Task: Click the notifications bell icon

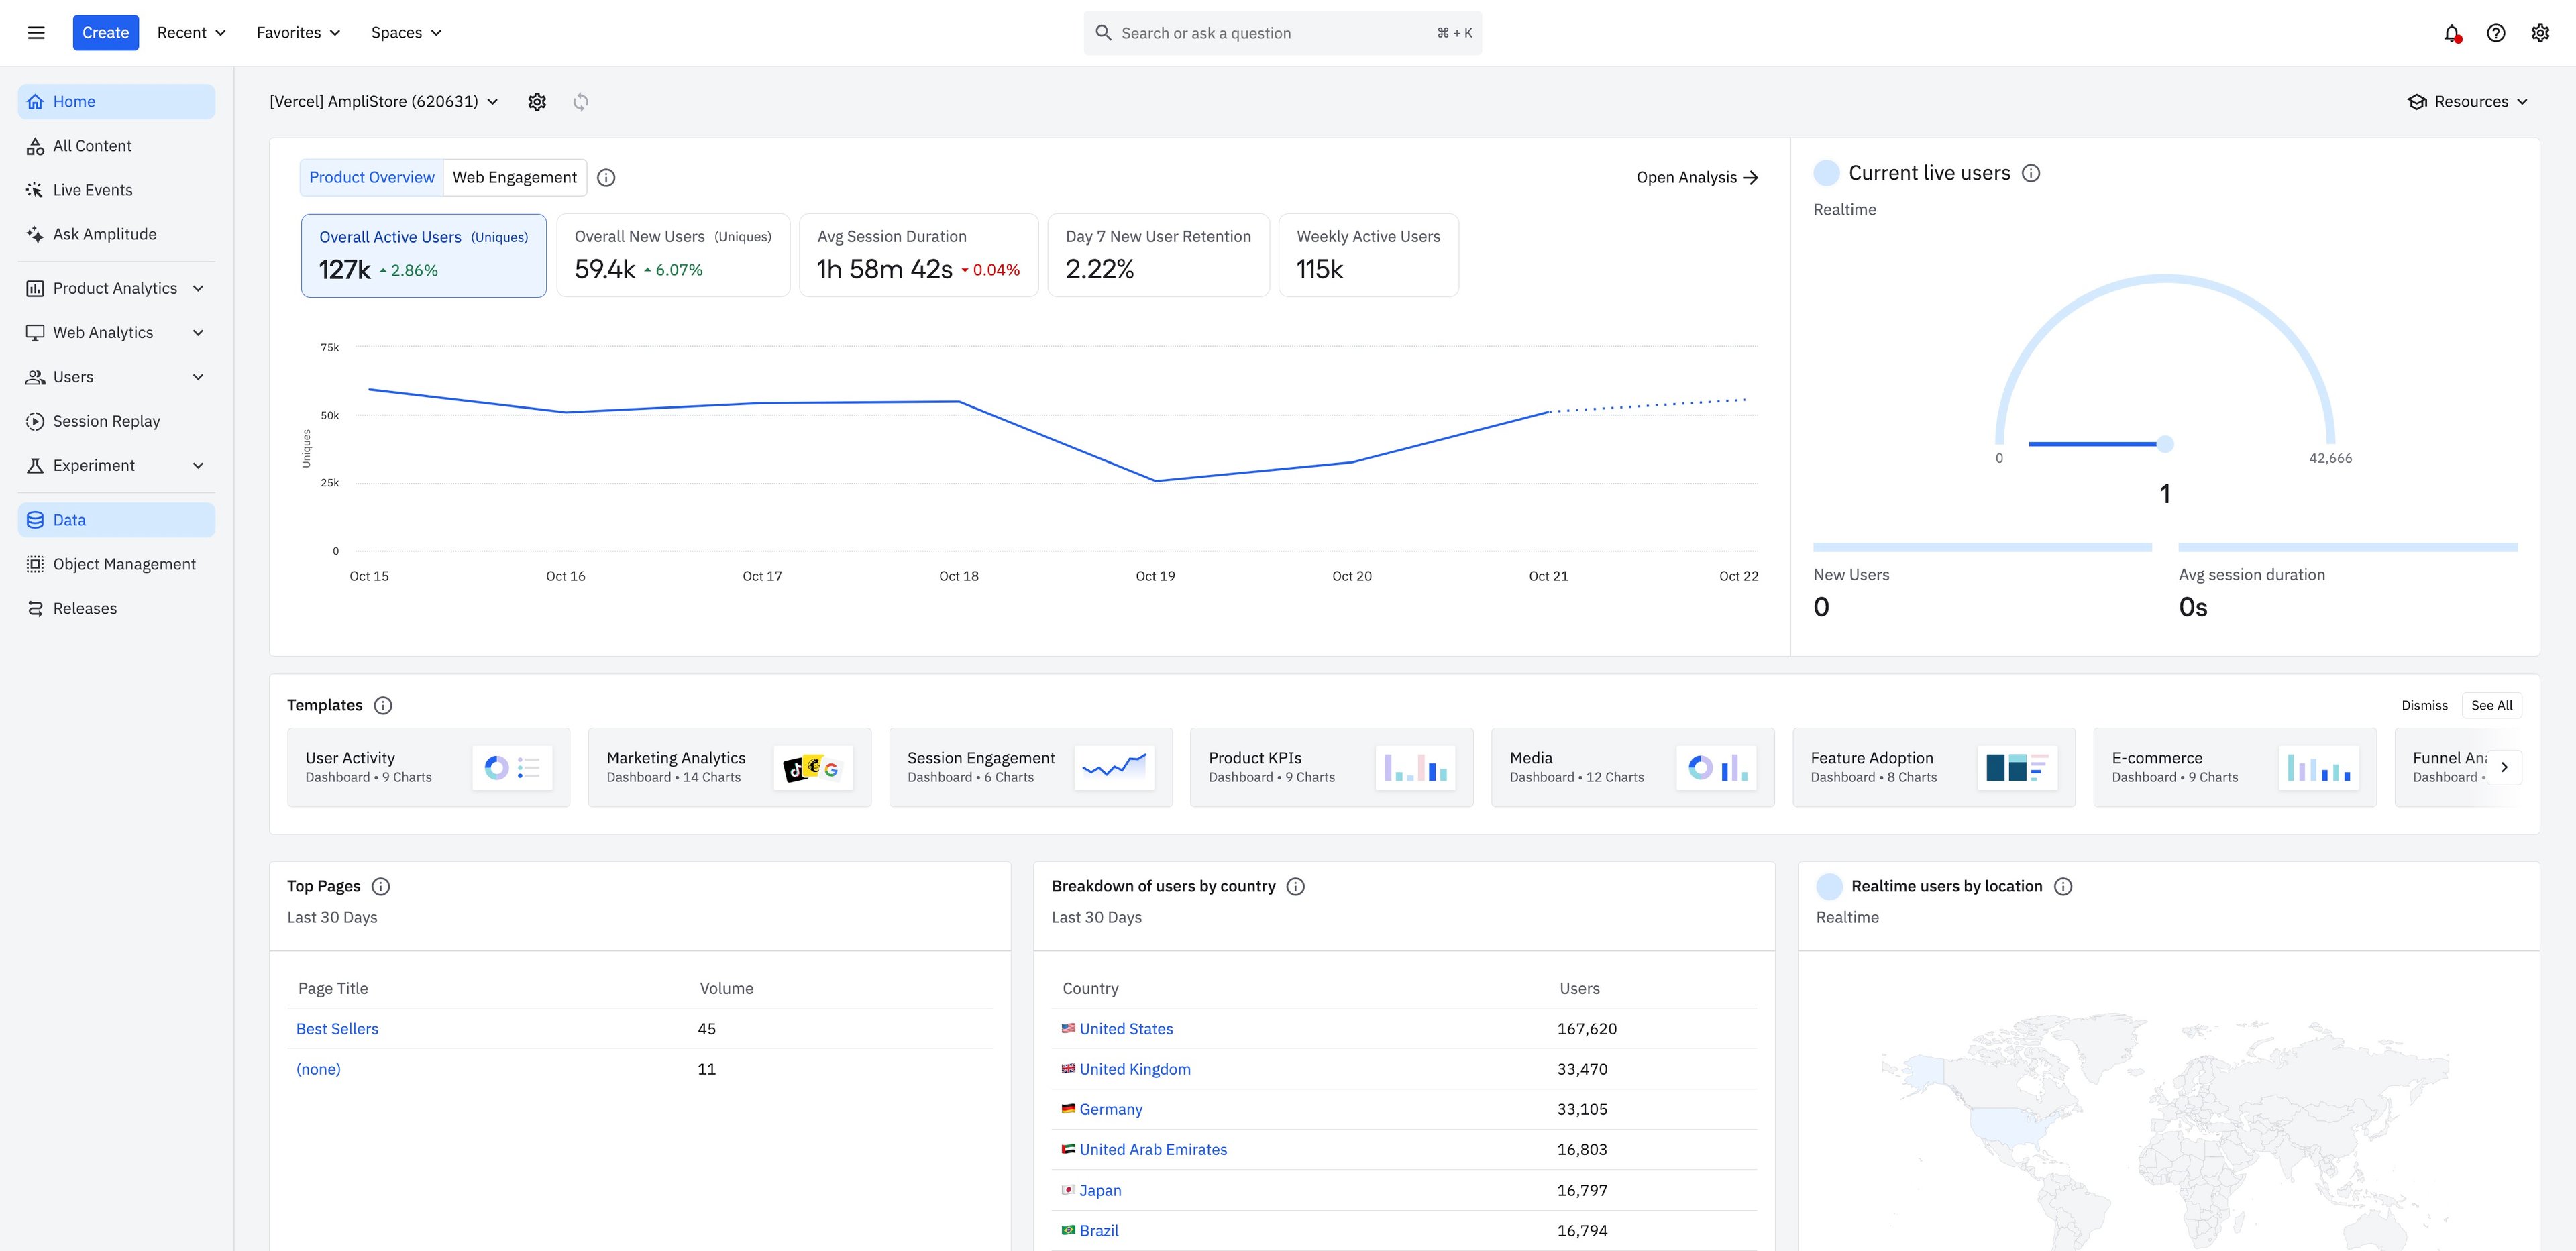Action: (x=2451, y=33)
